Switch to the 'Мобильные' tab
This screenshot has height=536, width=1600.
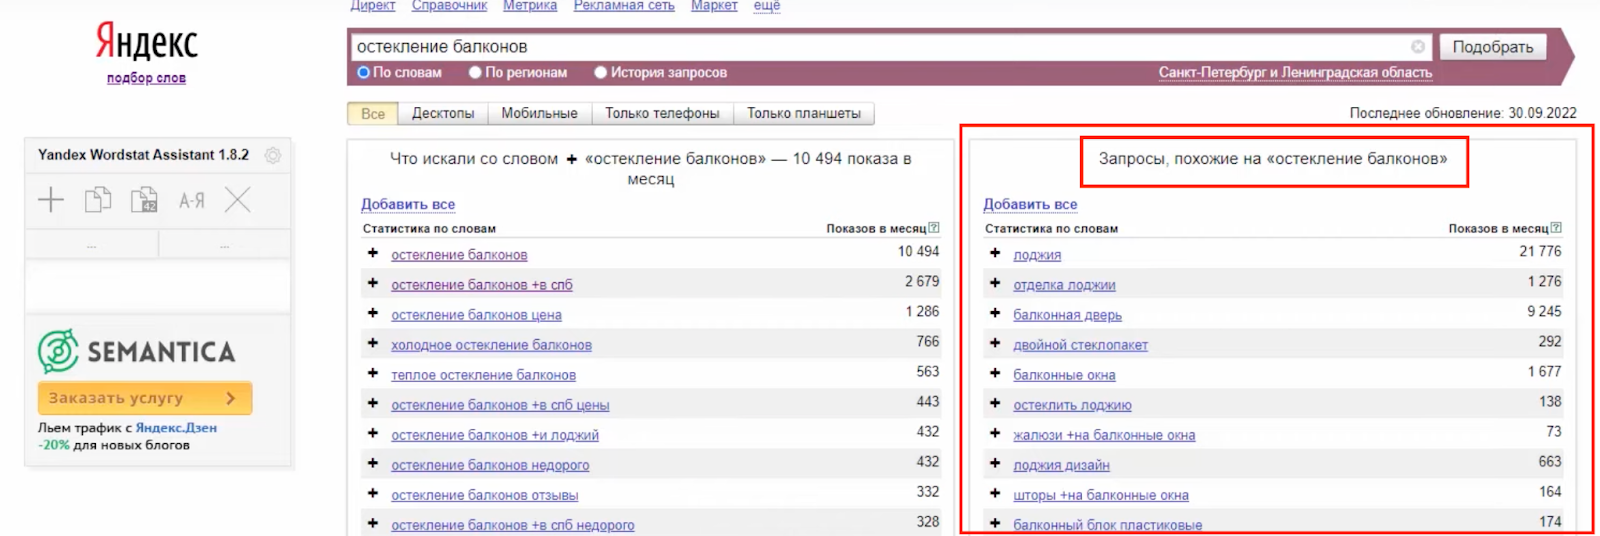539,114
